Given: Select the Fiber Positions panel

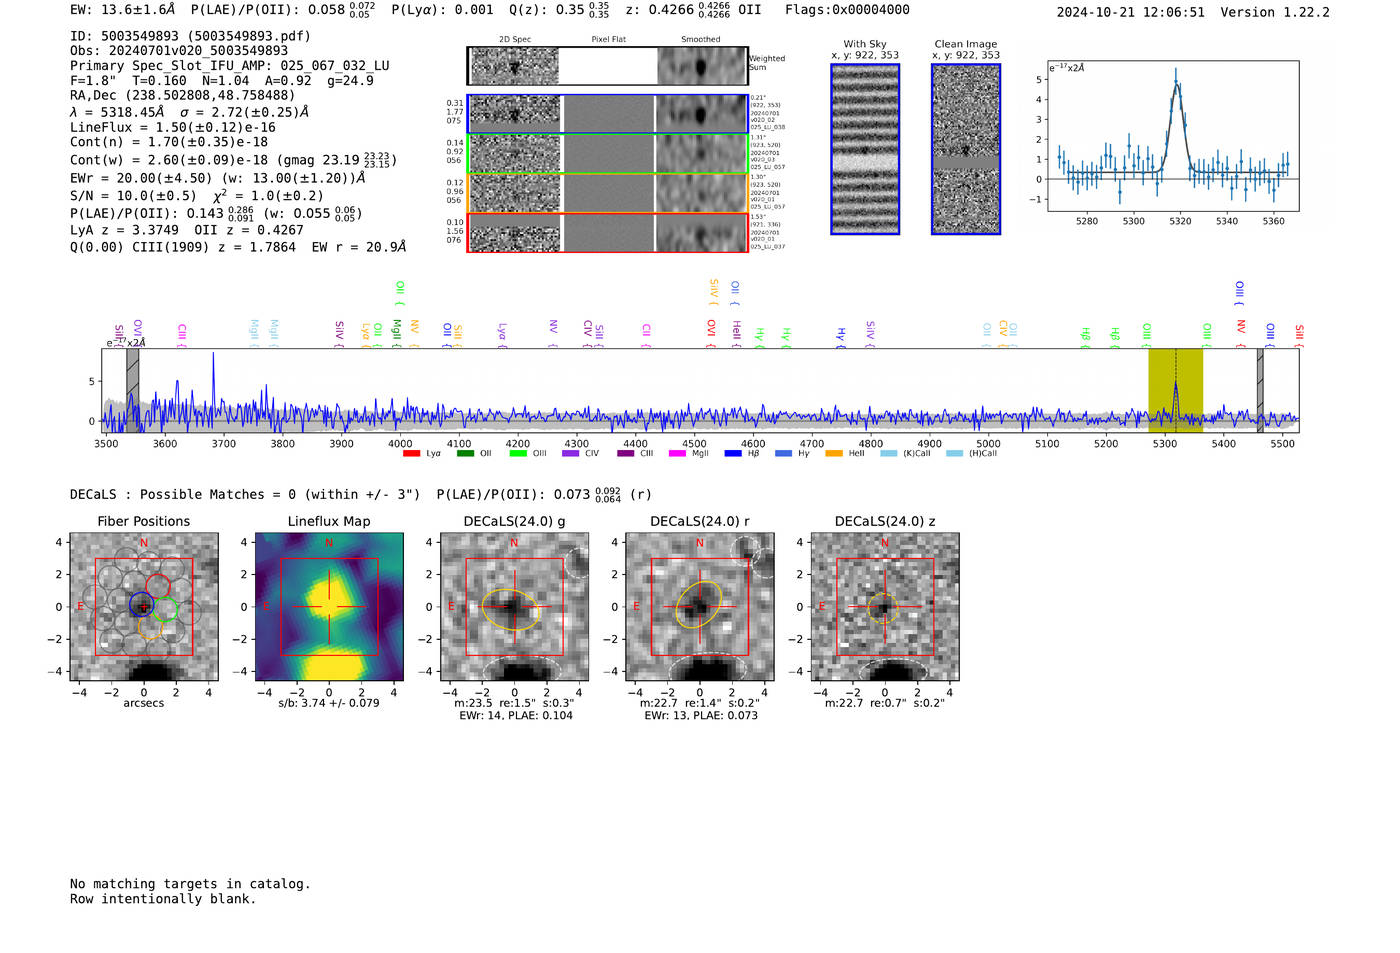Looking at the screenshot, I should pyautogui.click(x=144, y=607).
